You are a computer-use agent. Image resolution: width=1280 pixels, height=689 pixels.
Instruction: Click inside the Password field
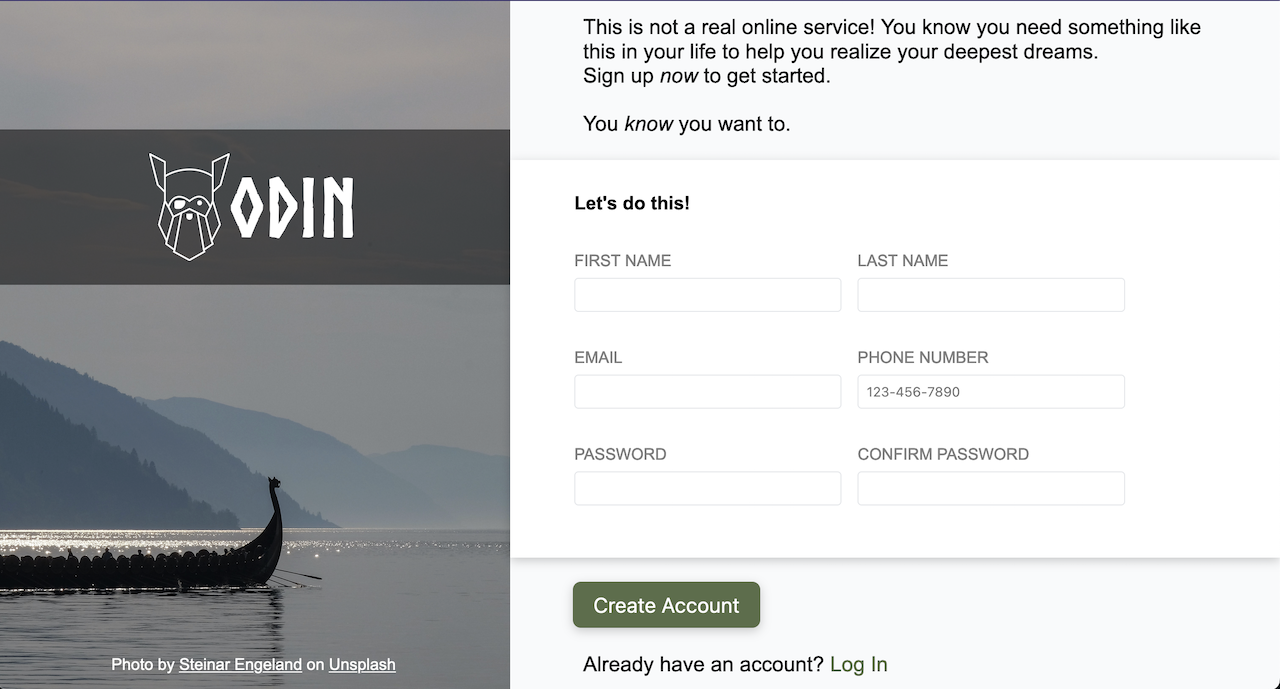point(707,488)
